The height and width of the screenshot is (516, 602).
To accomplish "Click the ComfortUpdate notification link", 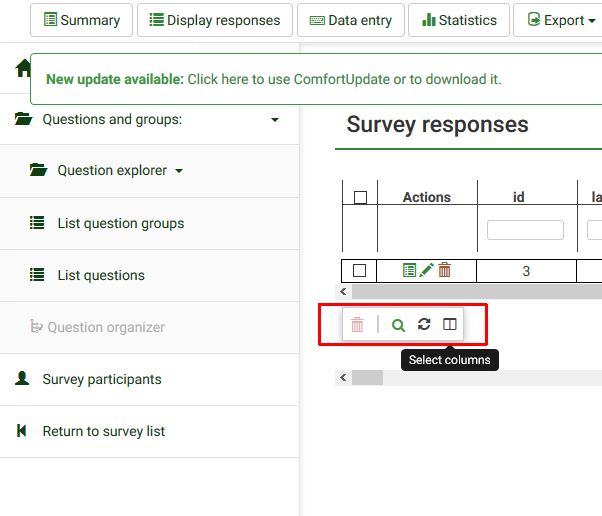I will click(343, 79).
